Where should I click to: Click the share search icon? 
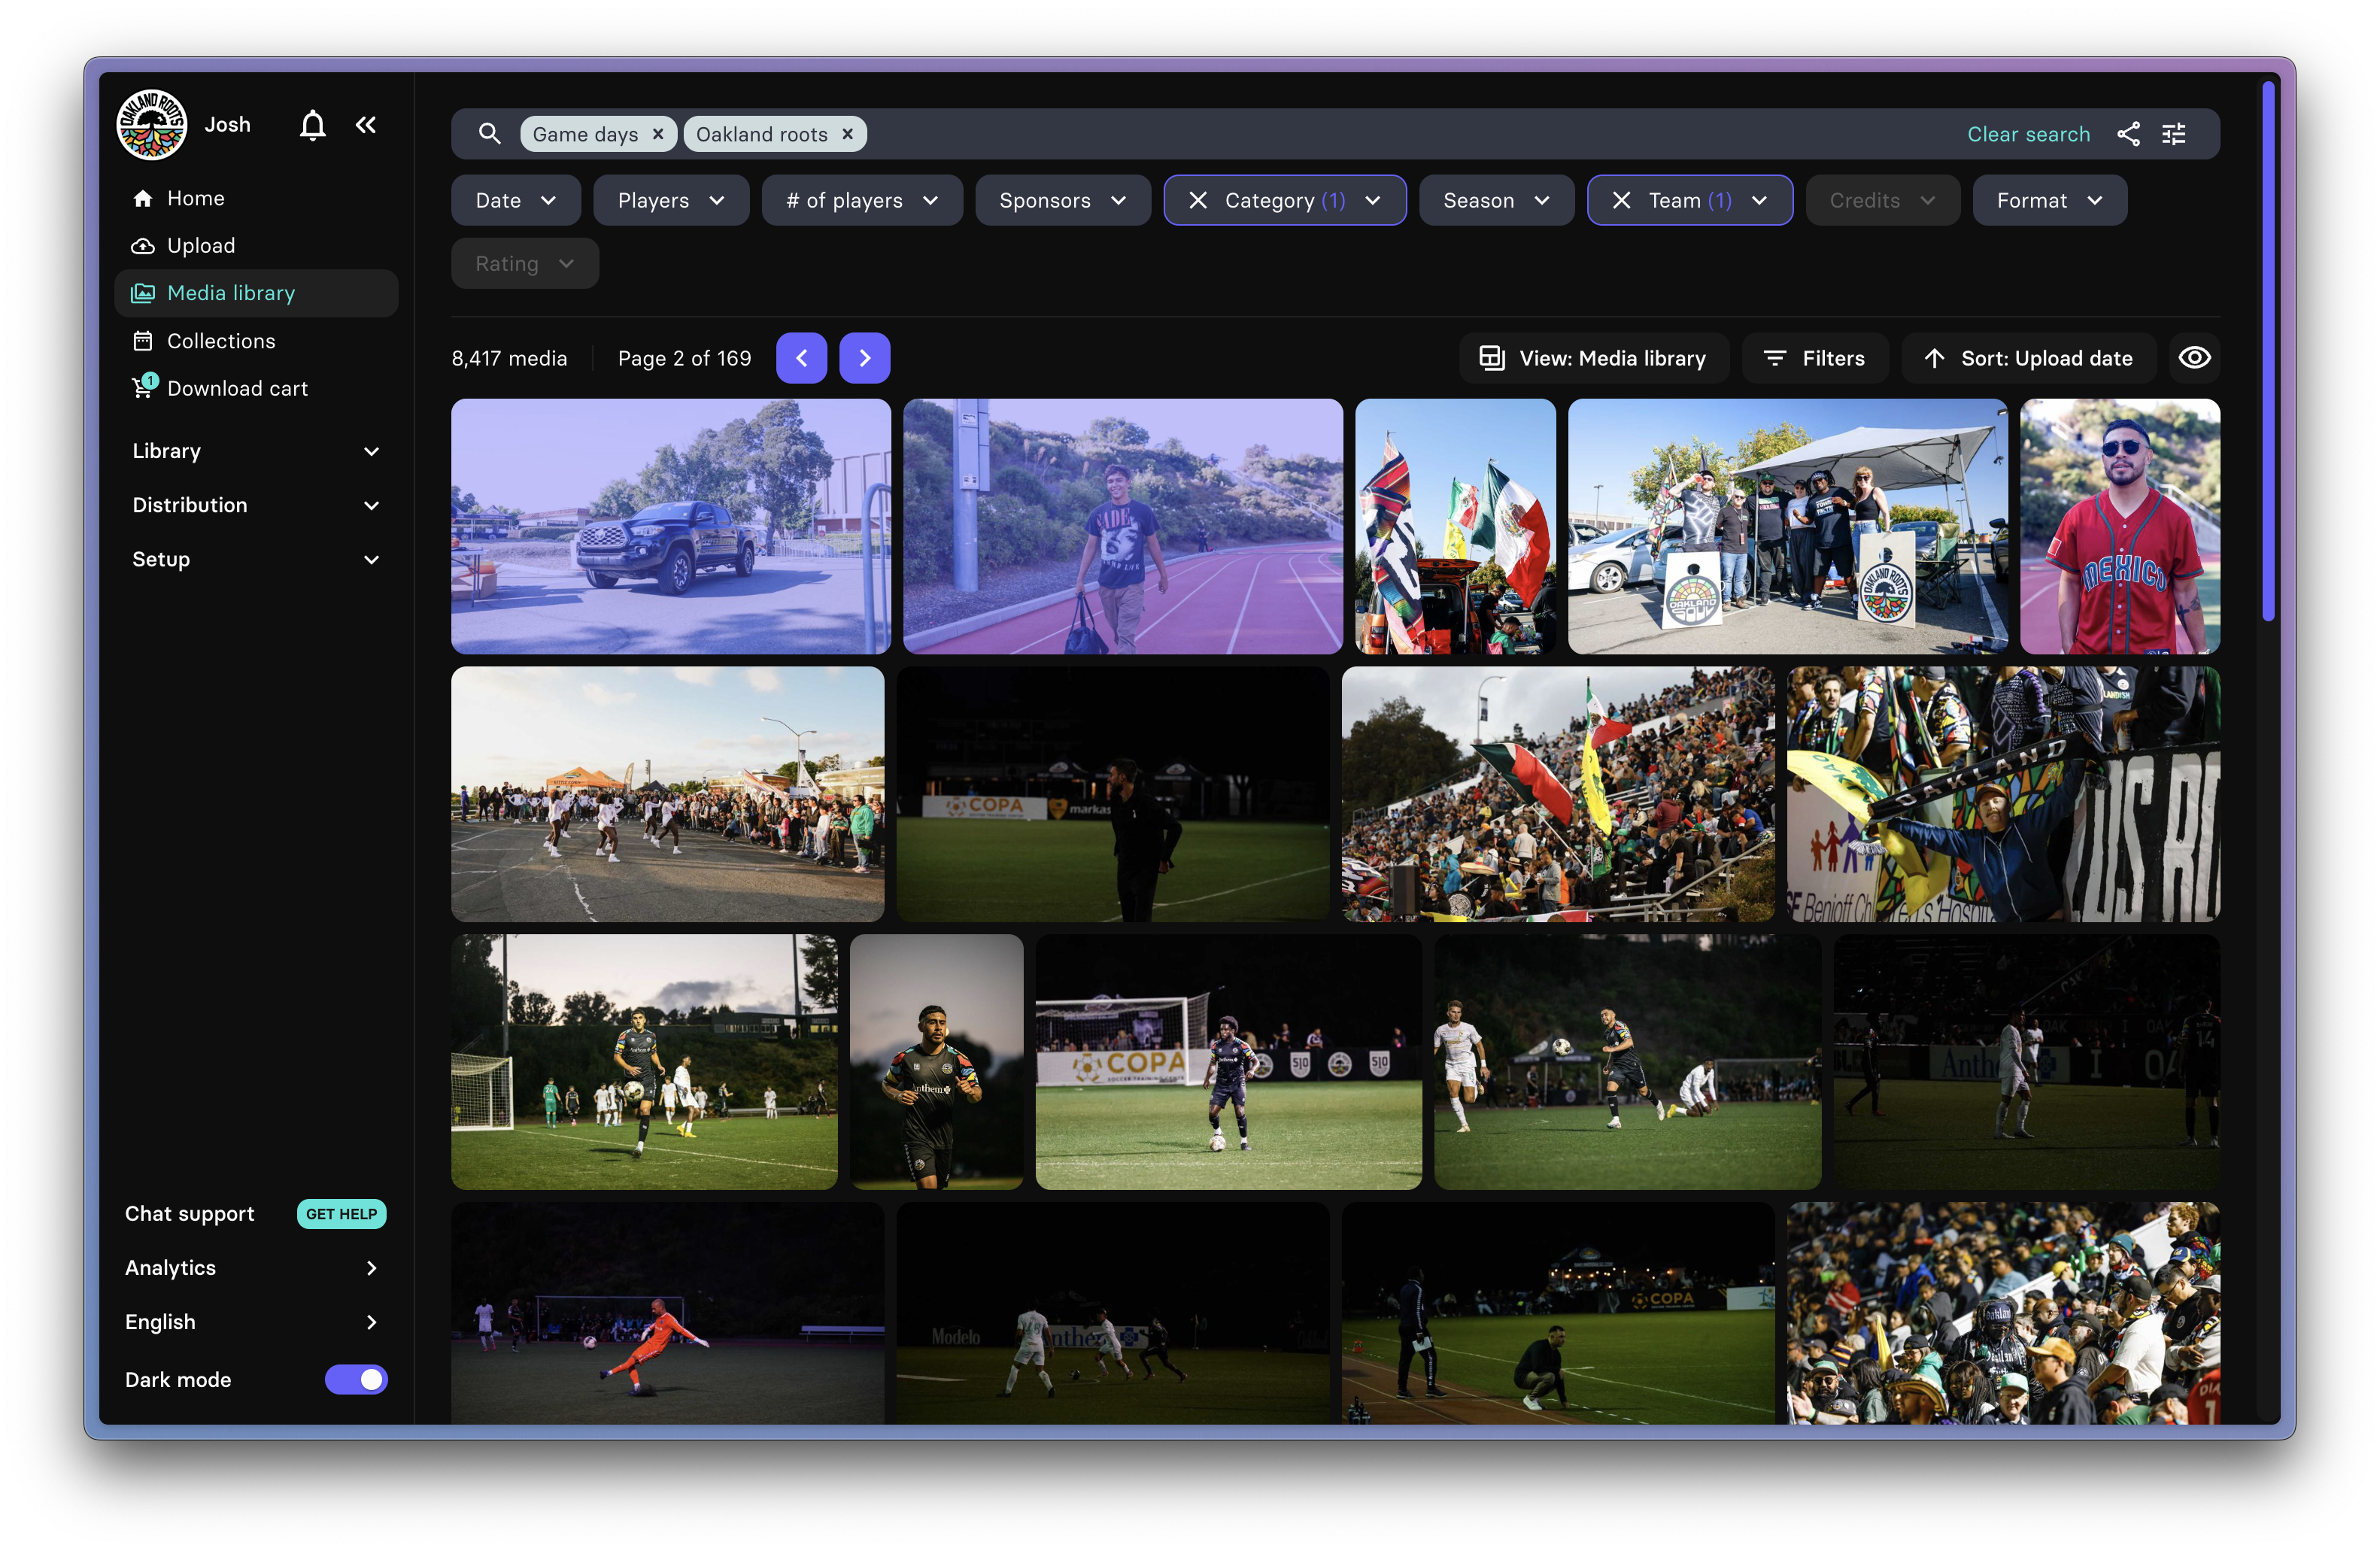(2128, 134)
